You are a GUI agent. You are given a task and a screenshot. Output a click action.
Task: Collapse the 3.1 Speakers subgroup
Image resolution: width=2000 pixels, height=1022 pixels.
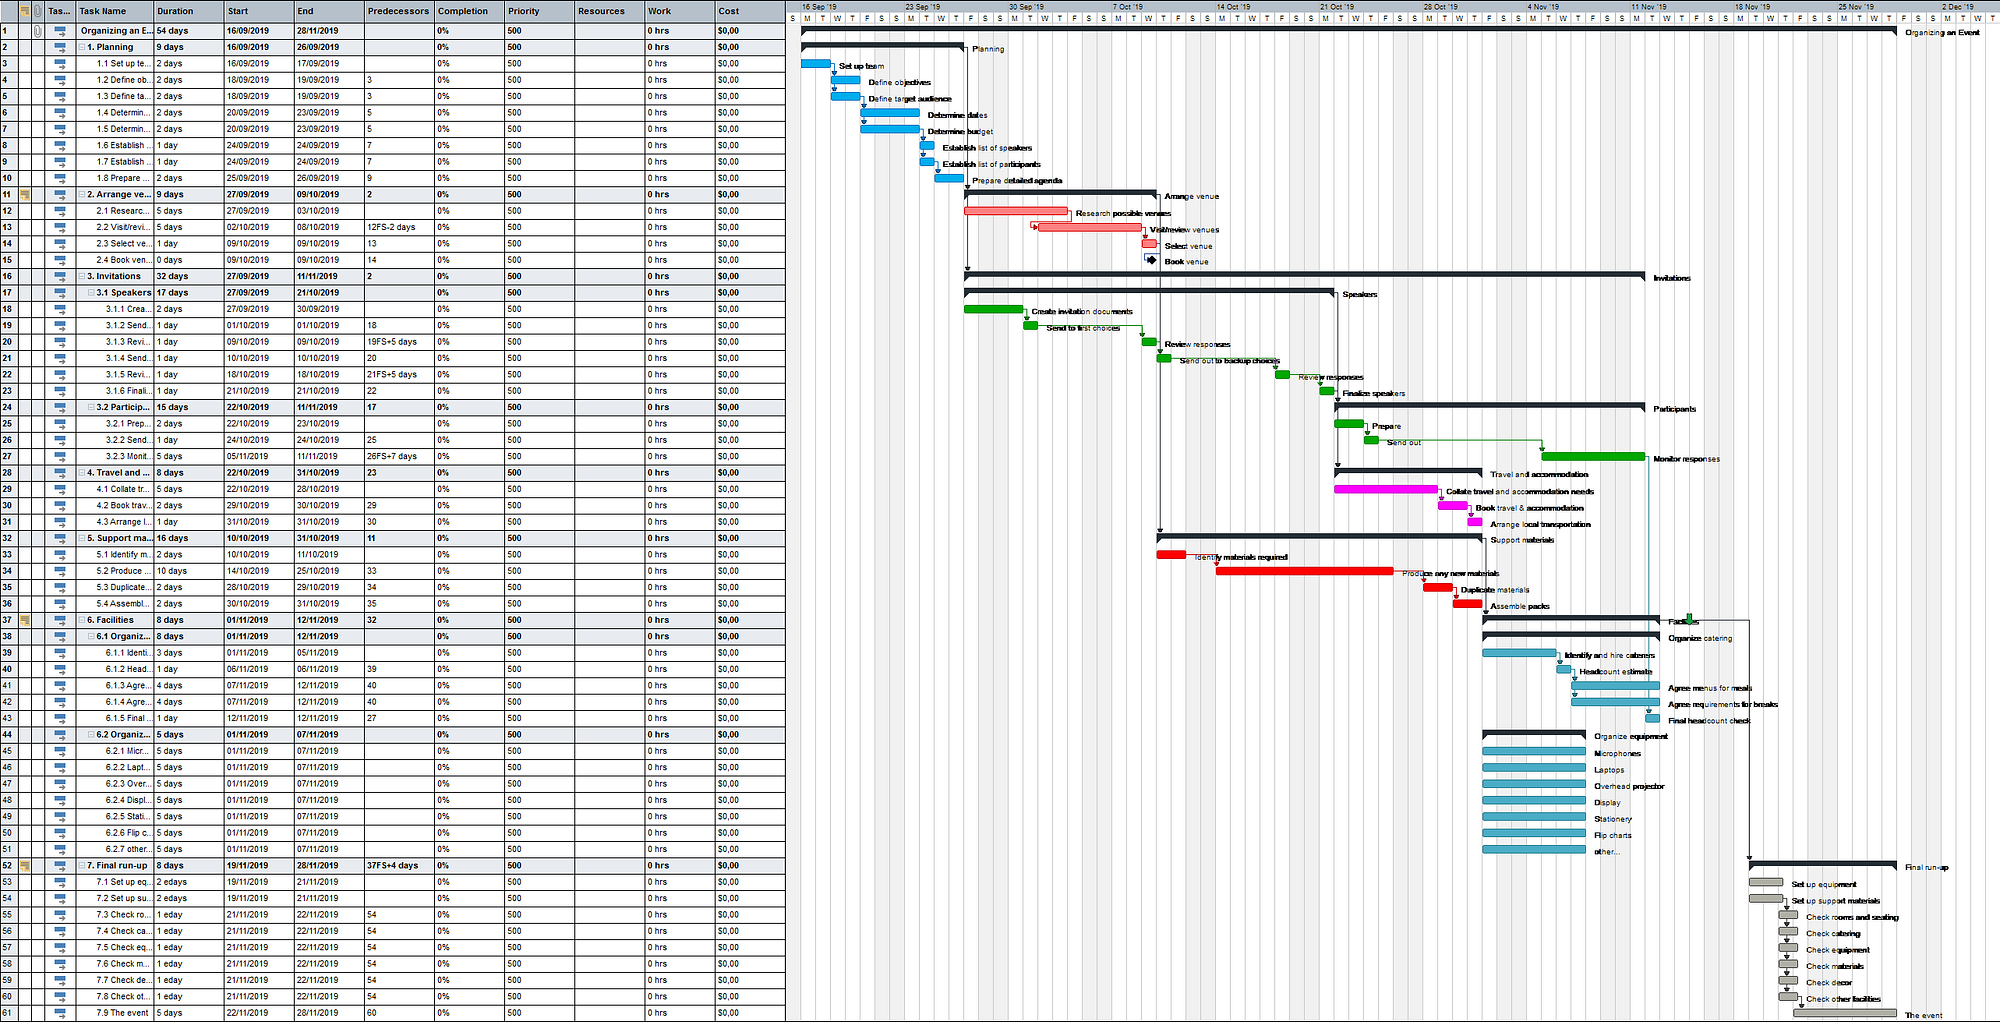click(92, 293)
